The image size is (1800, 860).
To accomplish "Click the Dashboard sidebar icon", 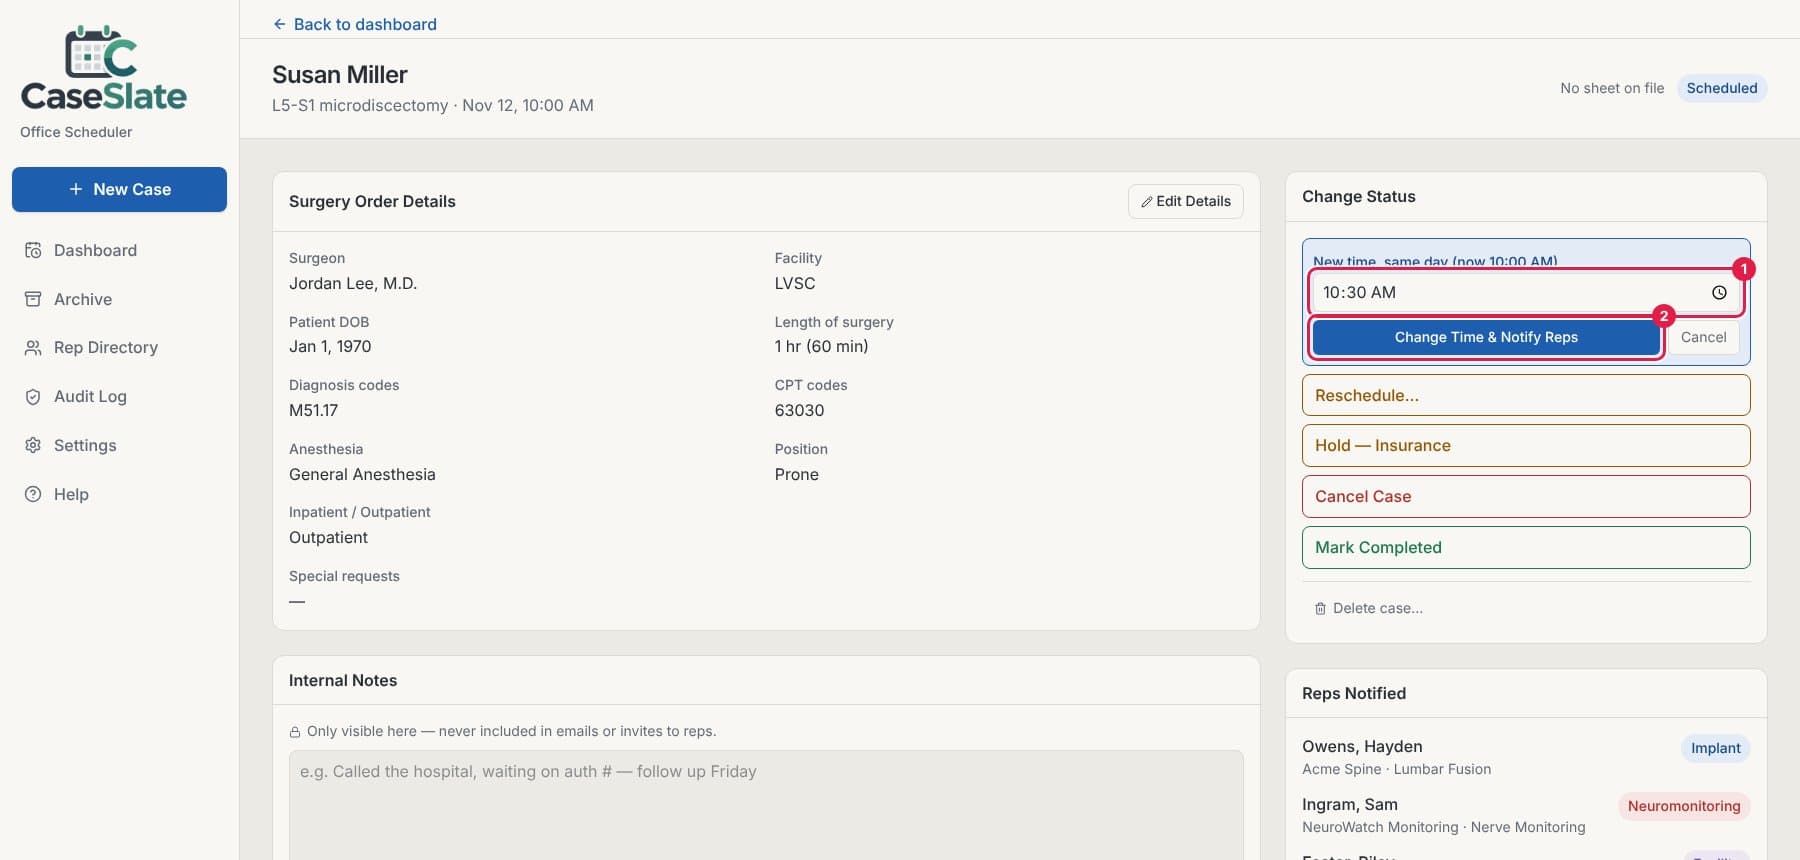I will [x=33, y=250].
